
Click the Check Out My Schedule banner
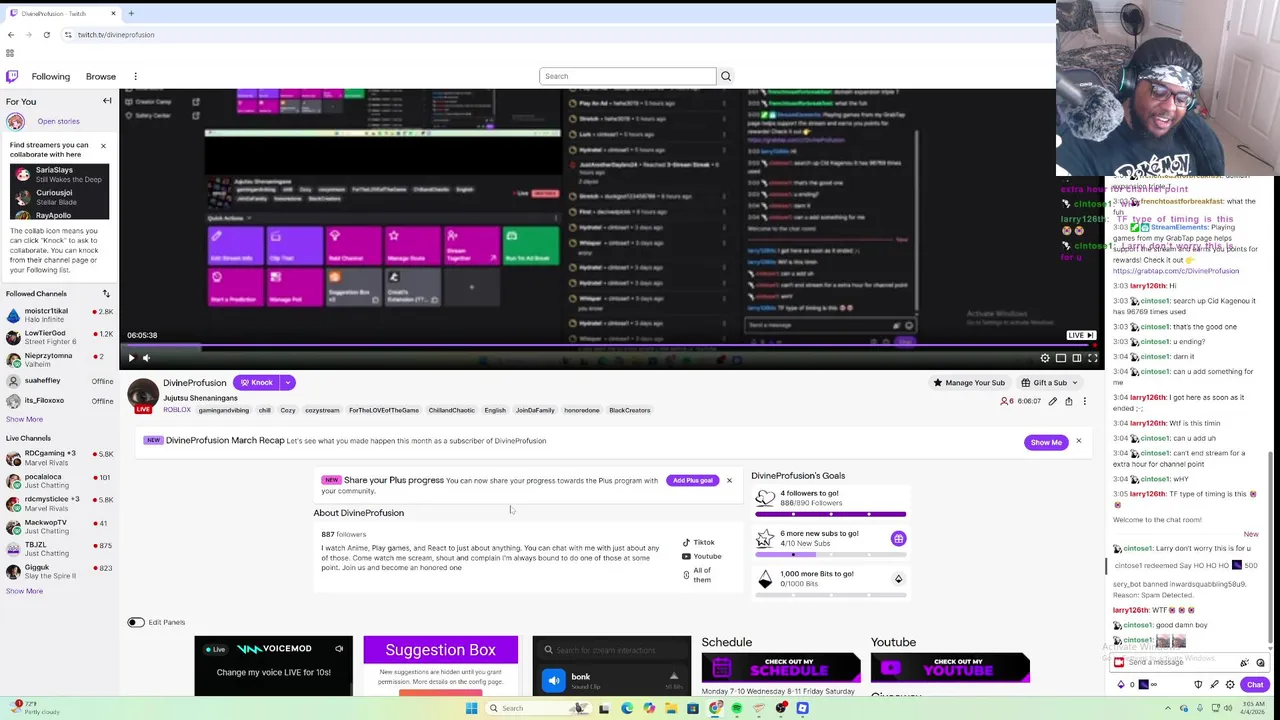click(781, 667)
